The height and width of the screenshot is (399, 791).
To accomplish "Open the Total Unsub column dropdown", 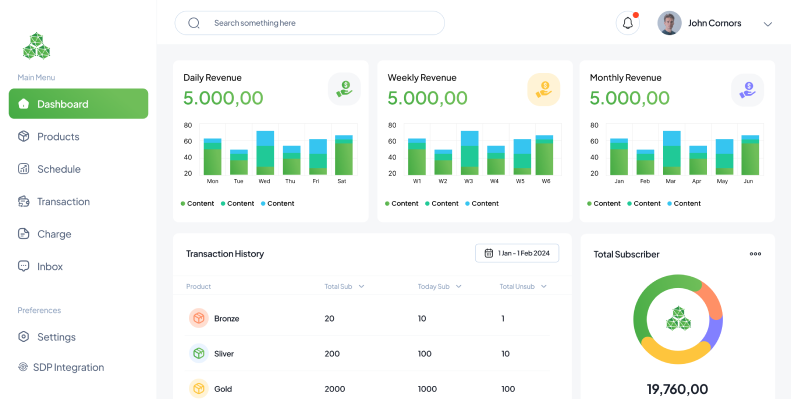I will point(544,287).
